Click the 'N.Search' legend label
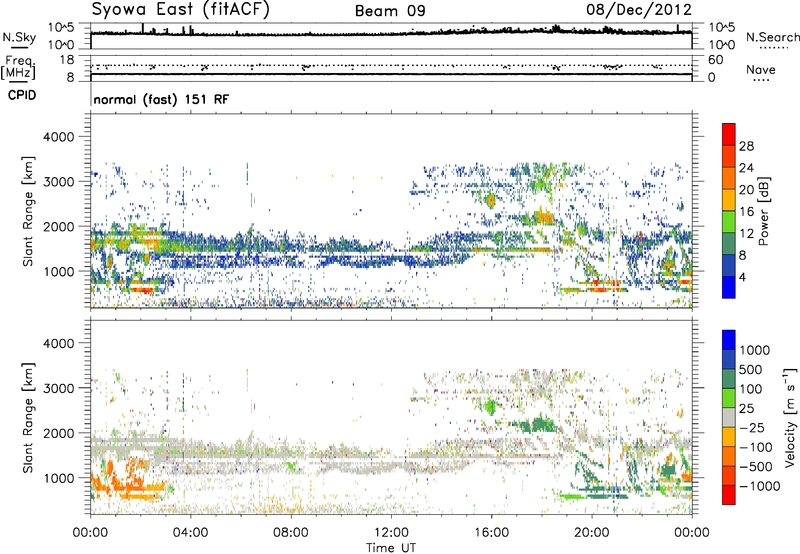The height and width of the screenshot is (554, 800). pos(772,37)
